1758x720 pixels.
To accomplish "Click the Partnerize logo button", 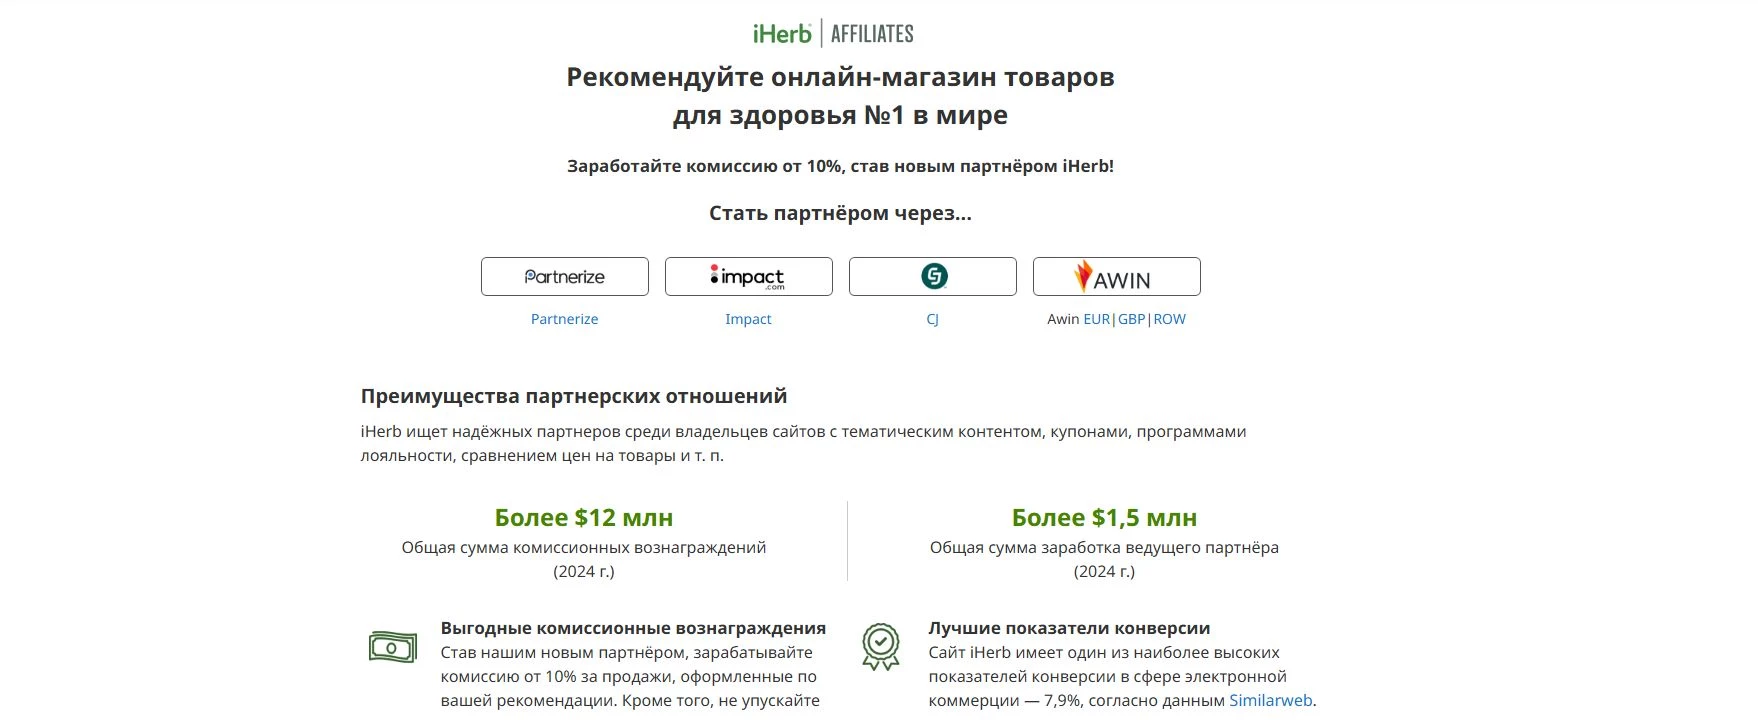I will click(x=565, y=277).
